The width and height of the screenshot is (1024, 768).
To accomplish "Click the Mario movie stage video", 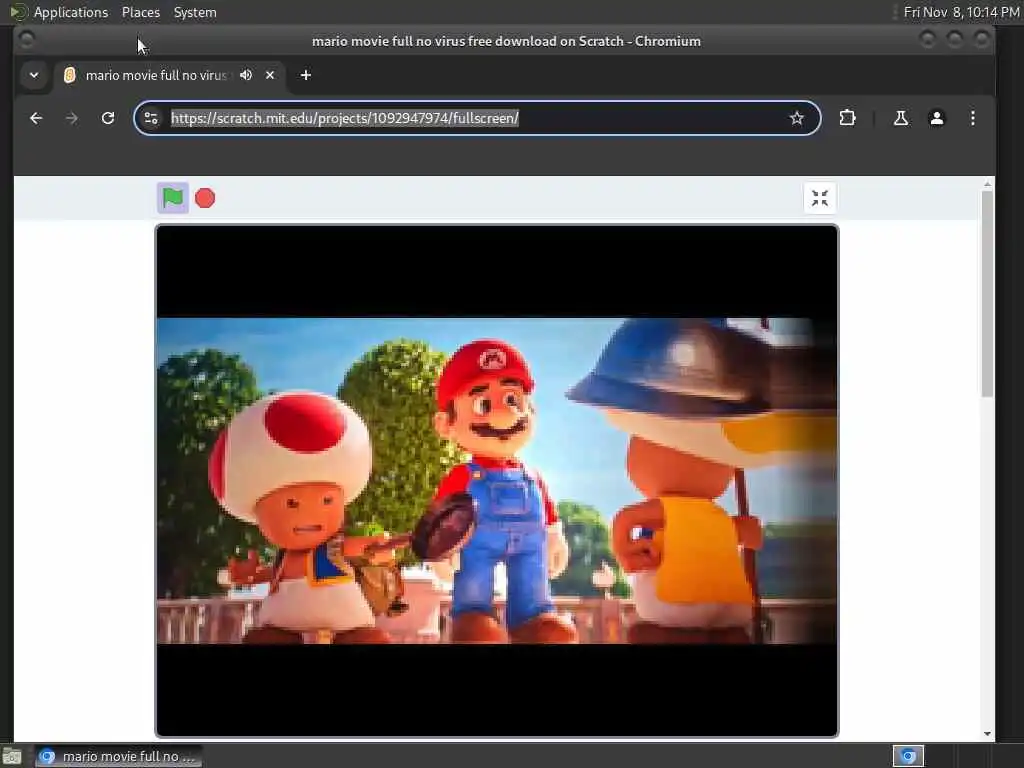I will (x=496, y=481).
